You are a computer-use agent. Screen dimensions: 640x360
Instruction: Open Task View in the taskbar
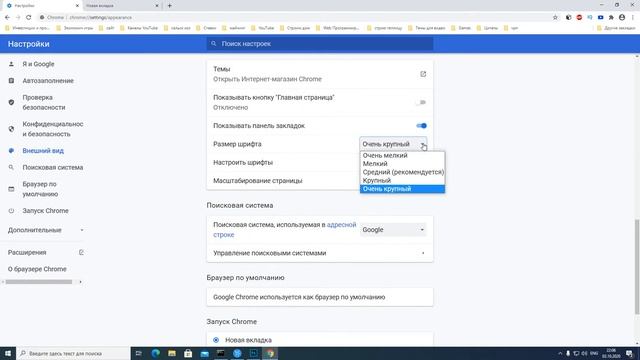coord(138,353)
